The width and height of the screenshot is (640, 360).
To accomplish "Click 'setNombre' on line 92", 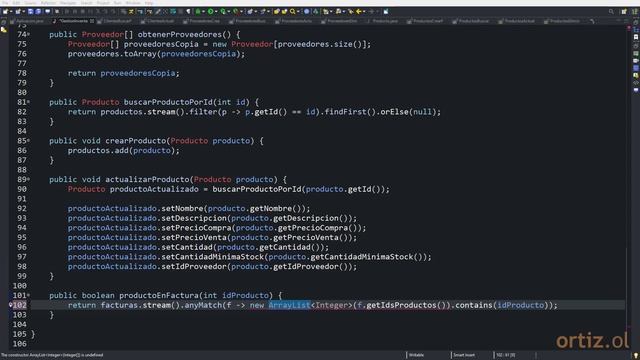I will coord(182,209).
